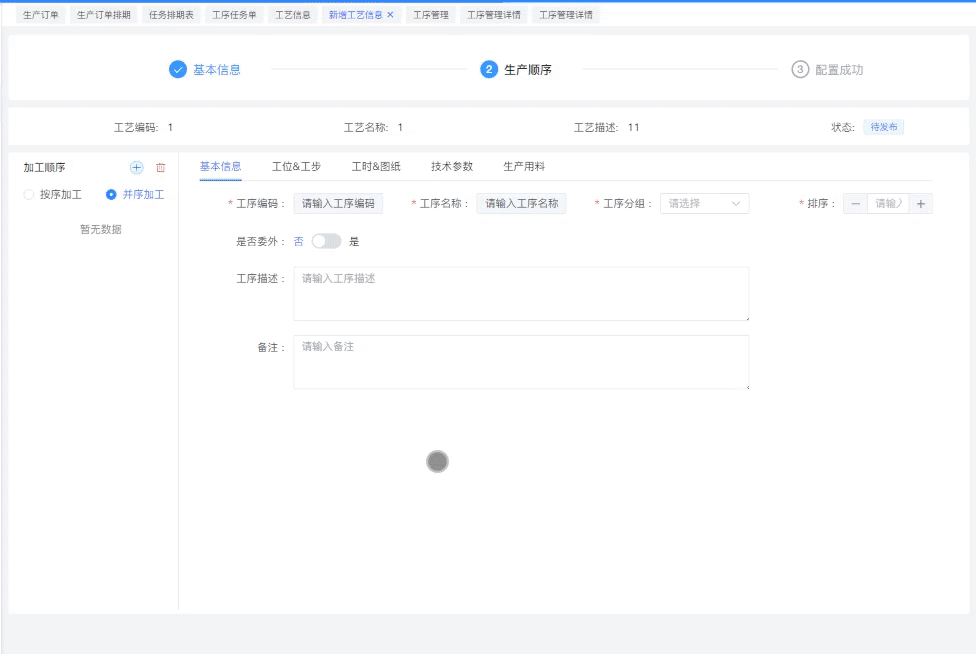Switch to the 工位&工步 tab
976x654 pixels.
(x=296, y=166)
